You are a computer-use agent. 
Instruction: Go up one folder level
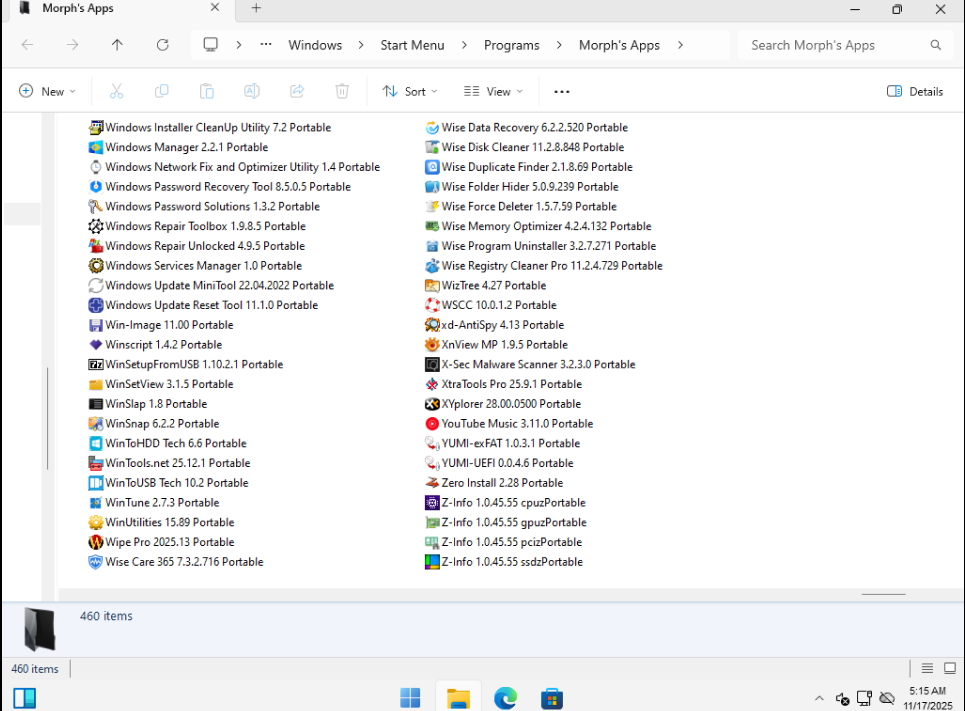pyautogui.click(x=117, y=45)
